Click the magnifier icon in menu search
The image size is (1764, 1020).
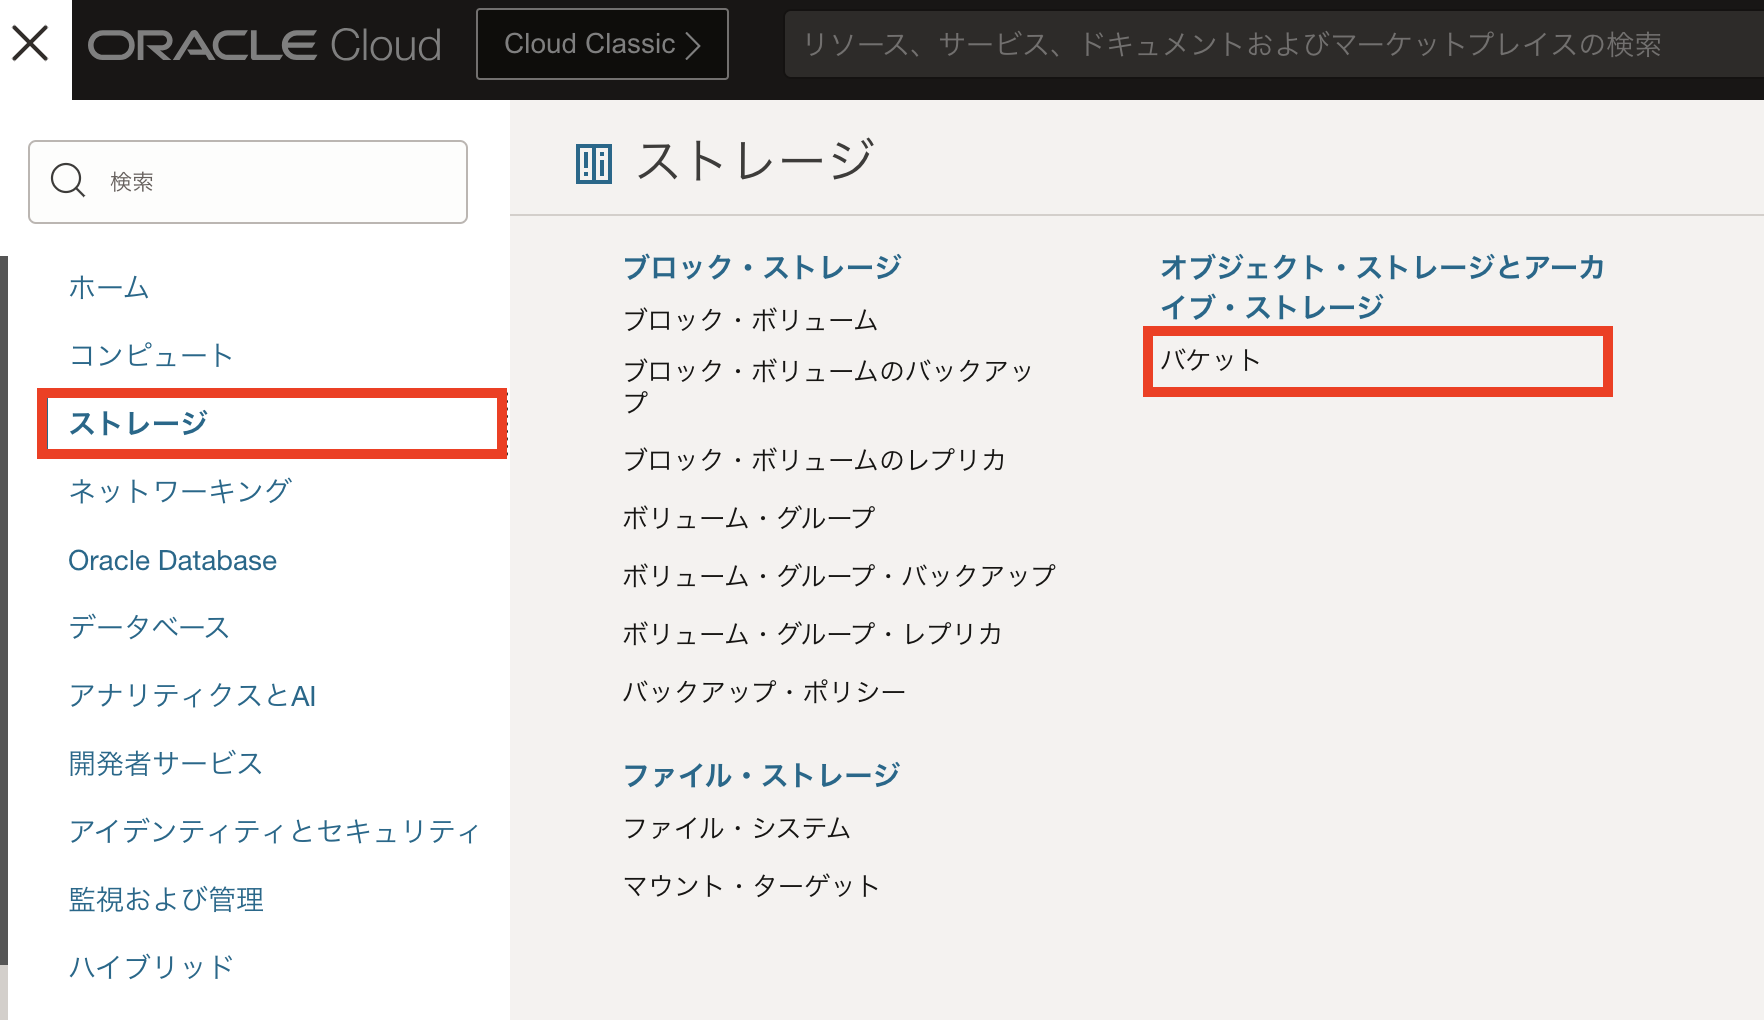[x=68, y=181]
